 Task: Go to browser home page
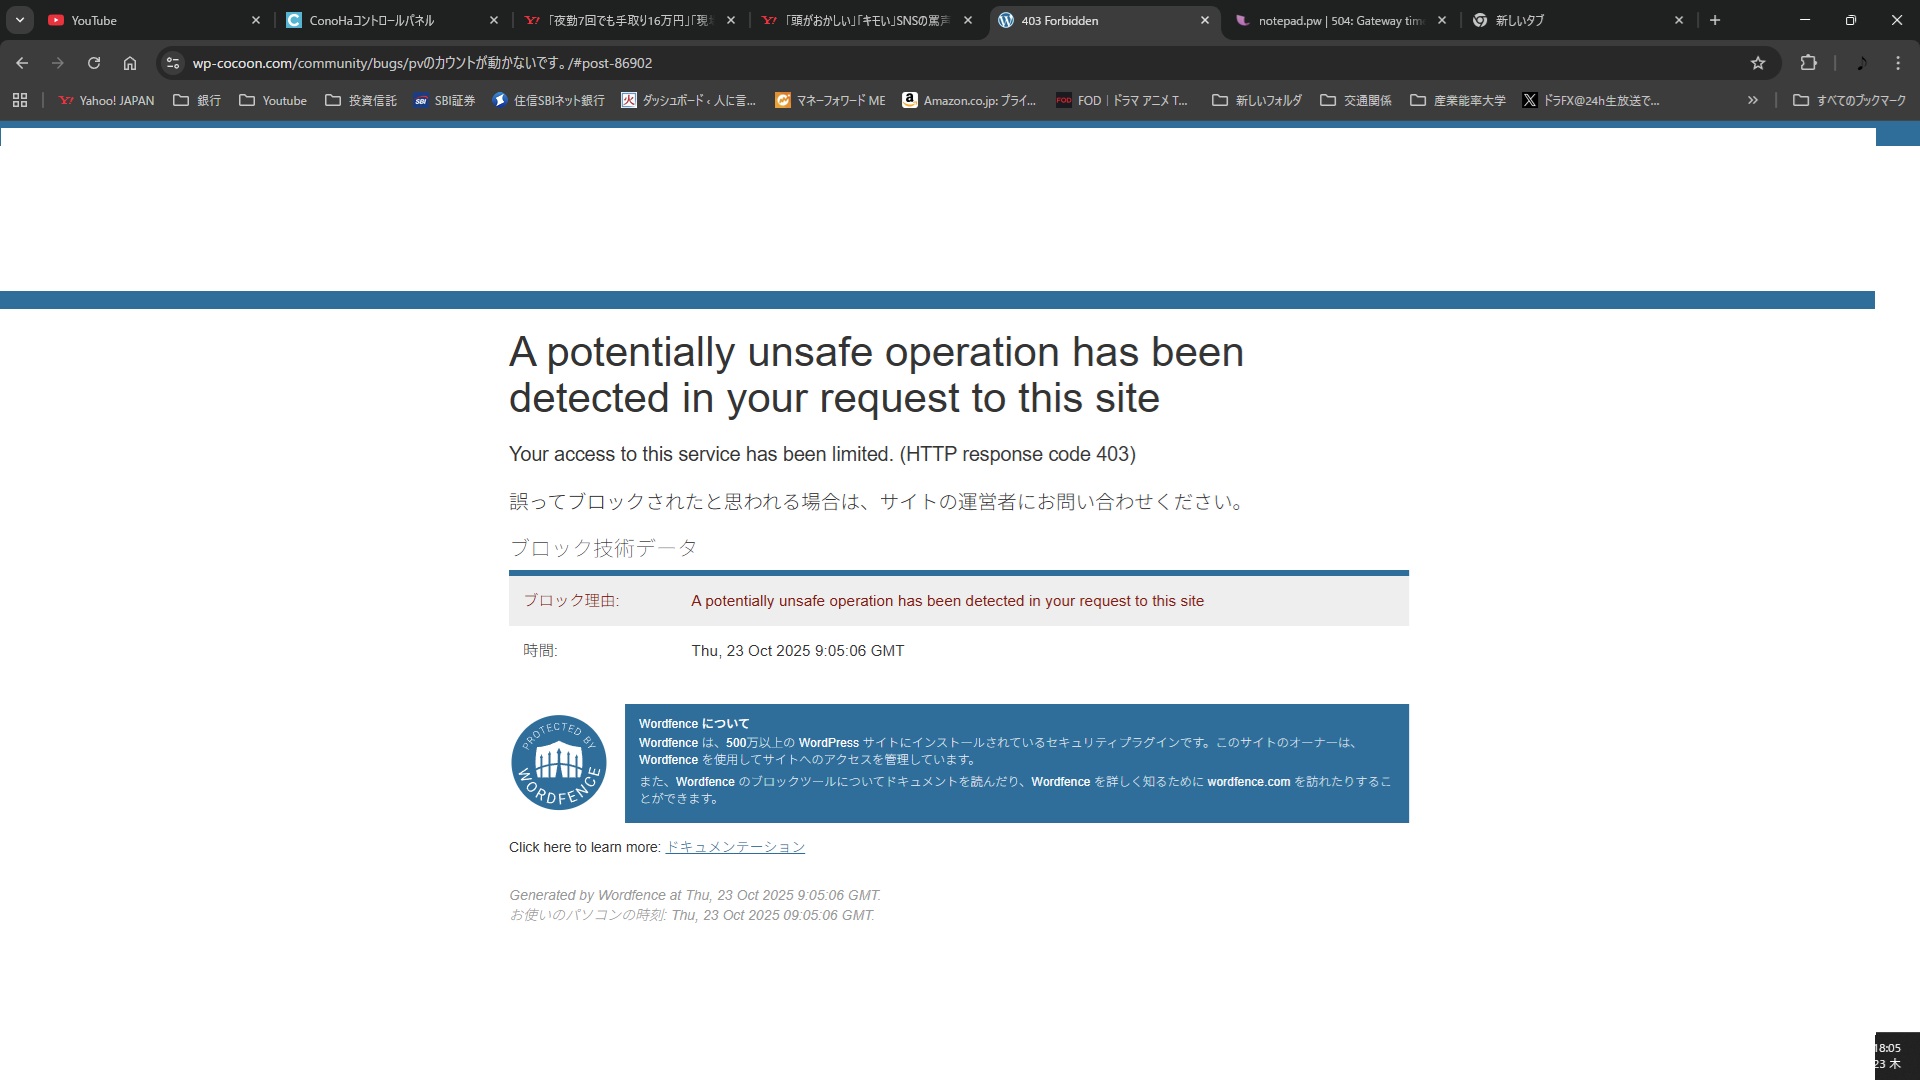pyautogui.click(x=130, y=63)
